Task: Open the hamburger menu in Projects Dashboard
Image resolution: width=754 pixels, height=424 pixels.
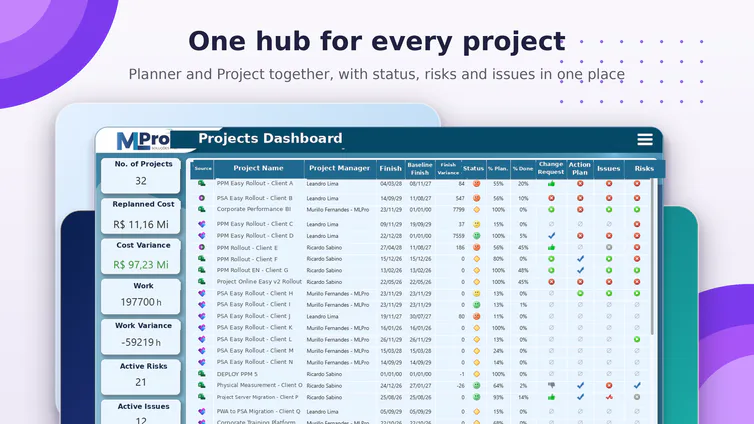Action: pos(645,139)
